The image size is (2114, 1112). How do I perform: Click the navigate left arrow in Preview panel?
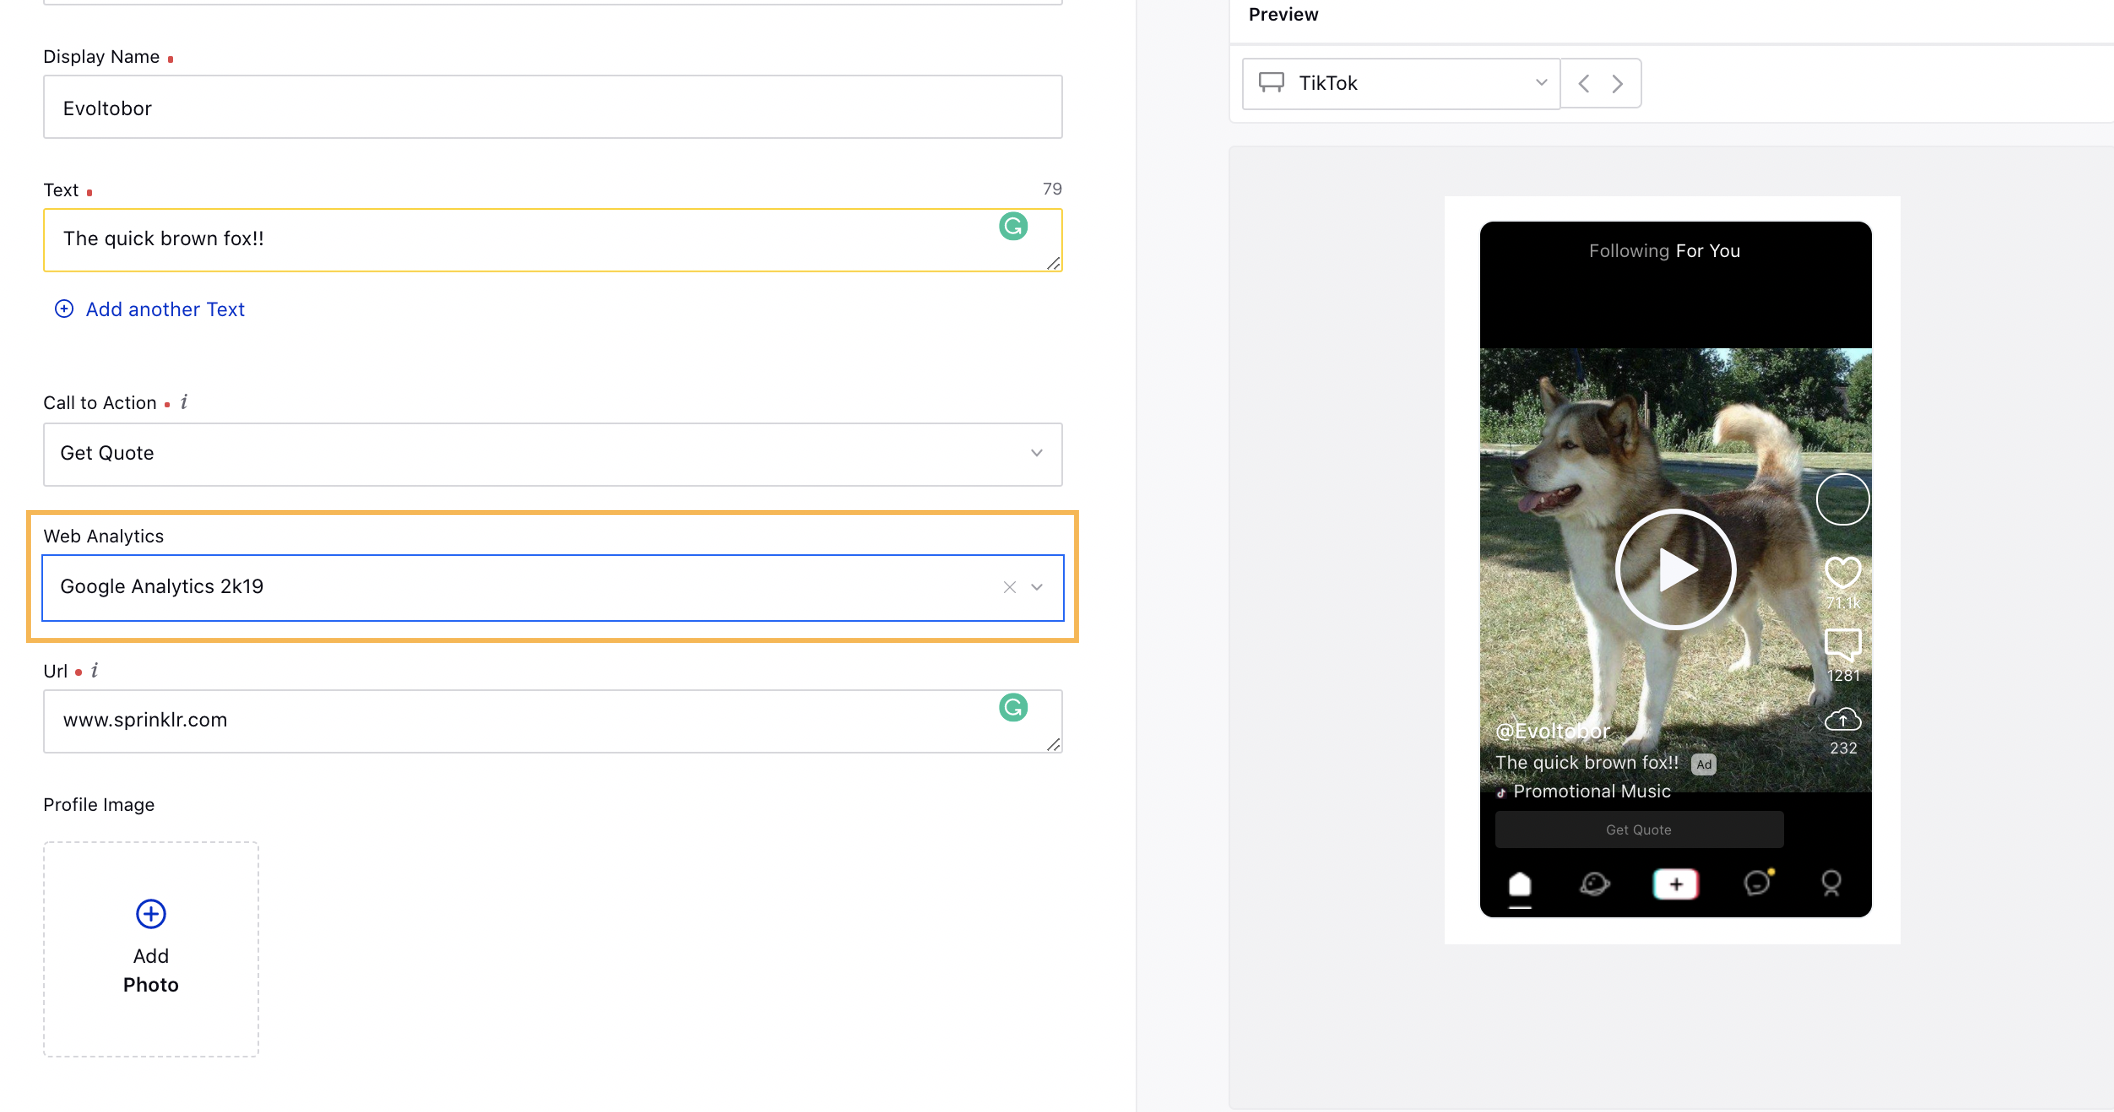click(1583, 83)
